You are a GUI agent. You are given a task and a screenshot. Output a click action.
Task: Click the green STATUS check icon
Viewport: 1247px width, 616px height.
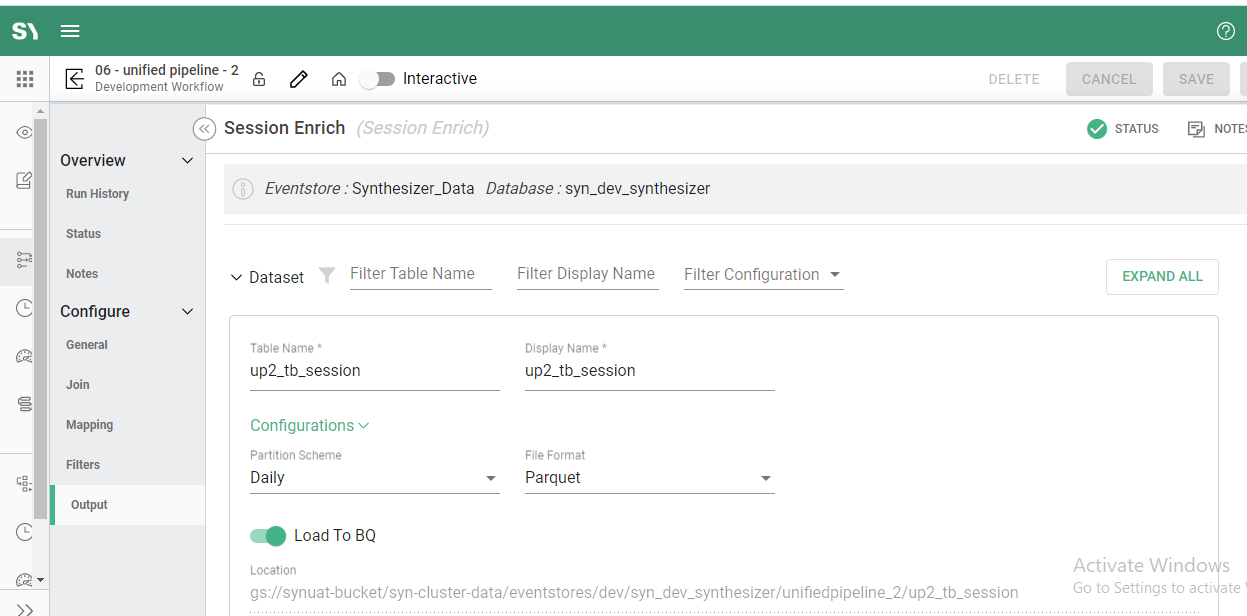click(x=1096, y=128)
